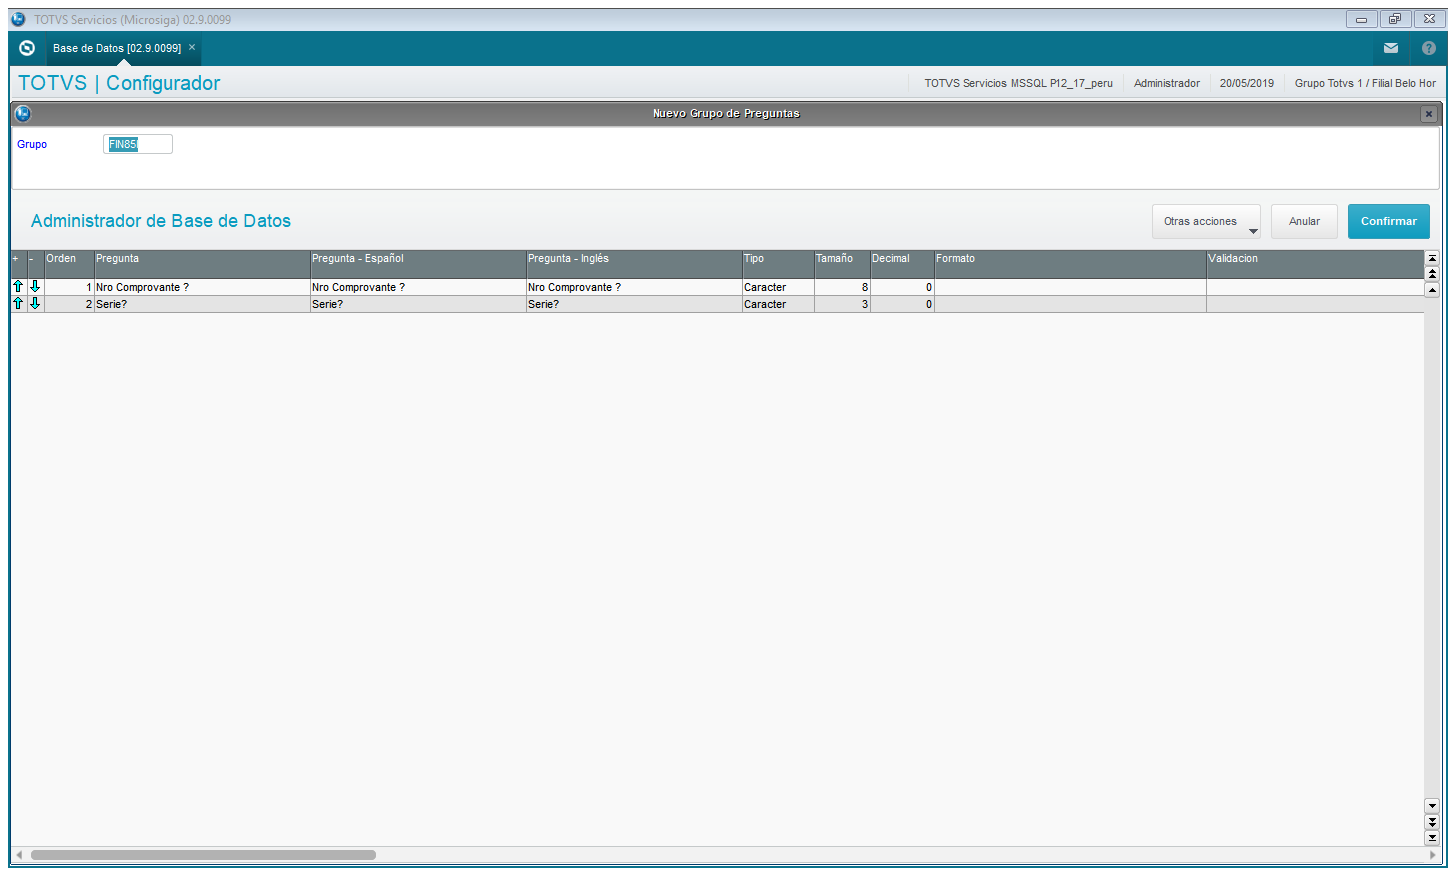Open the help question mark icon

coord(1429,48)
